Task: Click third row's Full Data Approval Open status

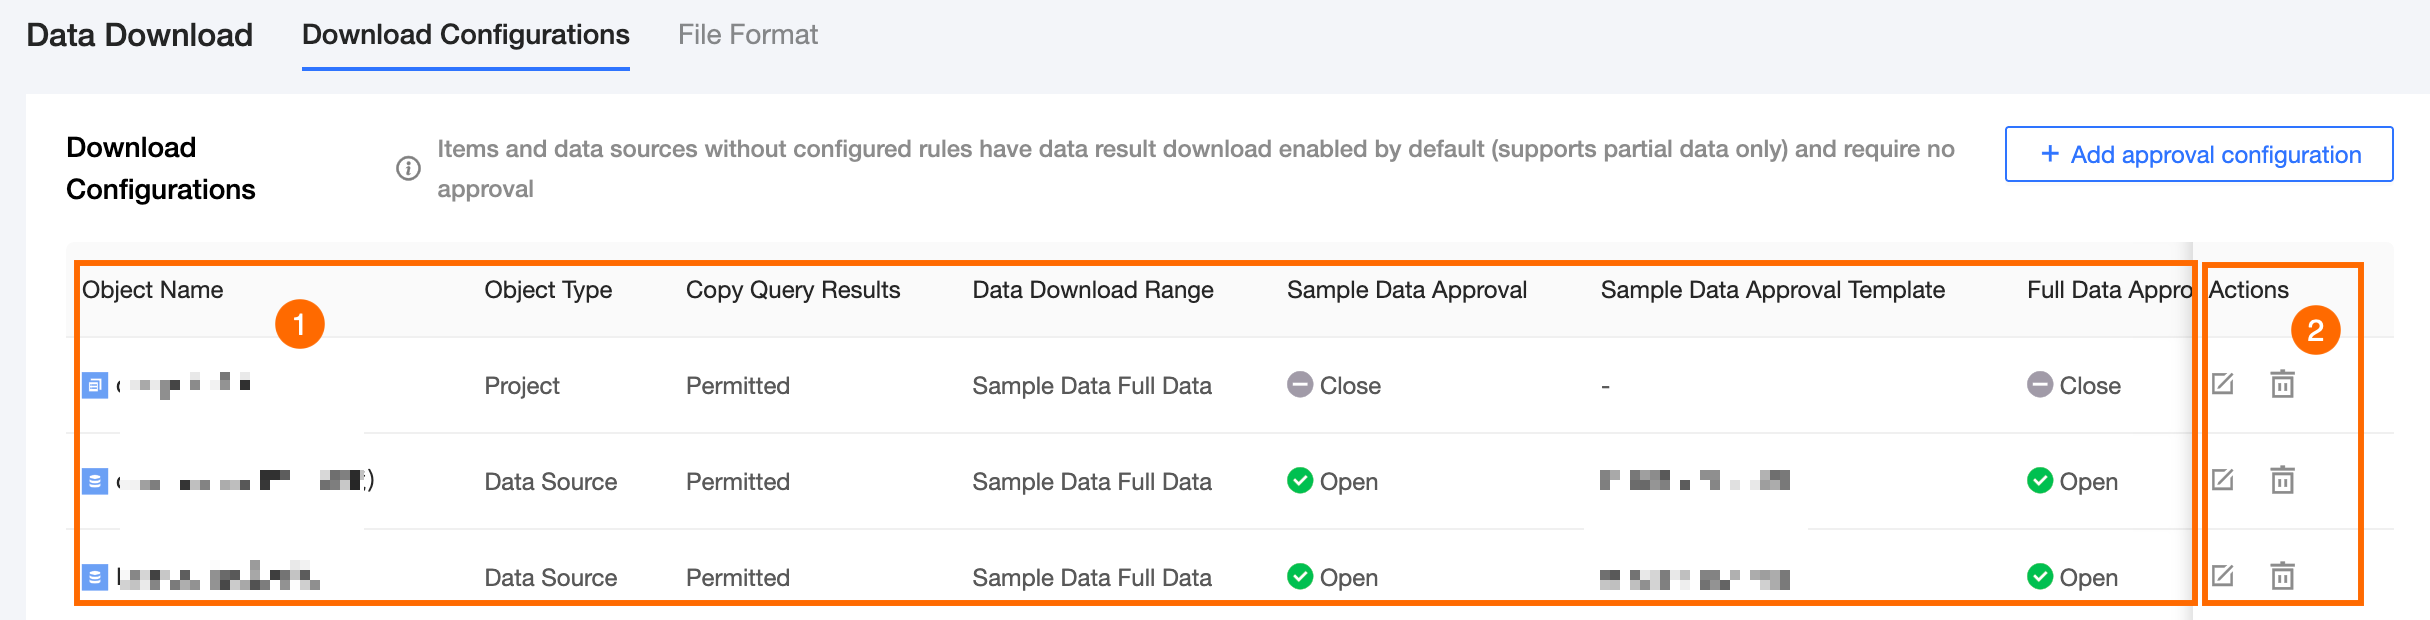Action: click(x=2073, y=577)
